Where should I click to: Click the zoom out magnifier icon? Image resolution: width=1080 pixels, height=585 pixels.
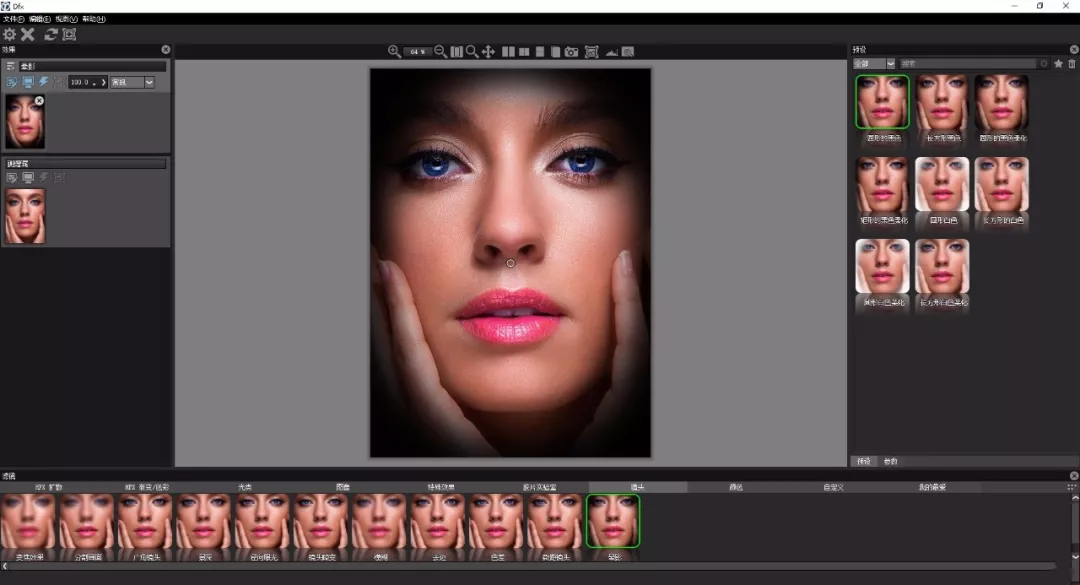tap(440, 52)
